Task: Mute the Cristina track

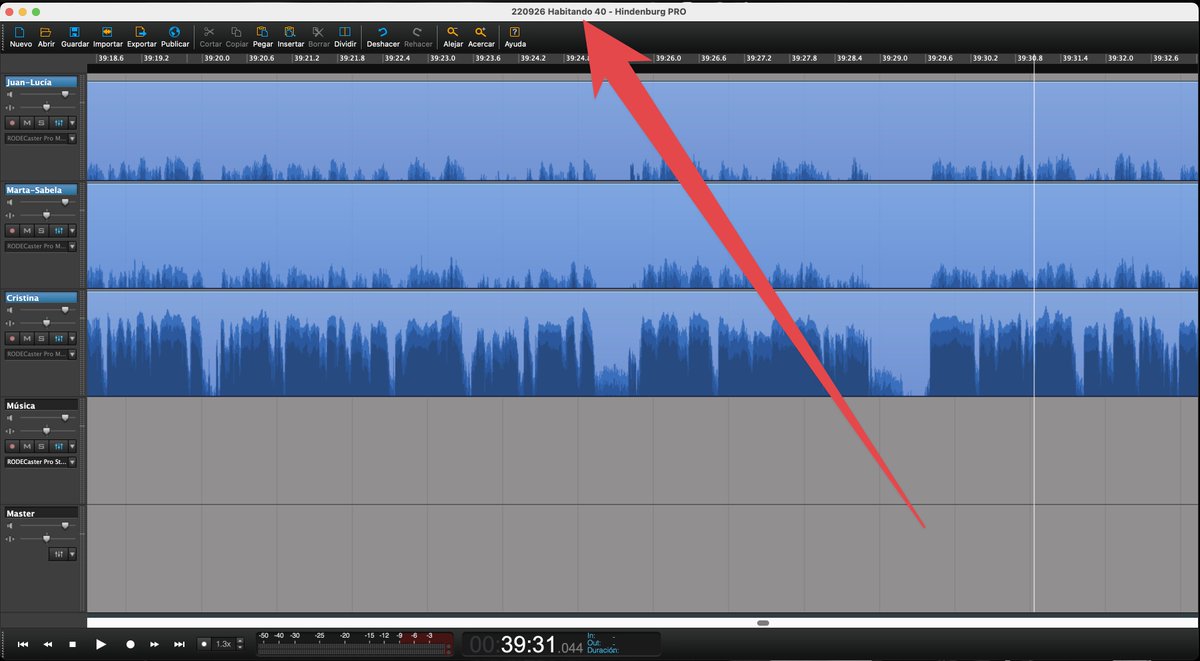Action: [x=27, y=338]
